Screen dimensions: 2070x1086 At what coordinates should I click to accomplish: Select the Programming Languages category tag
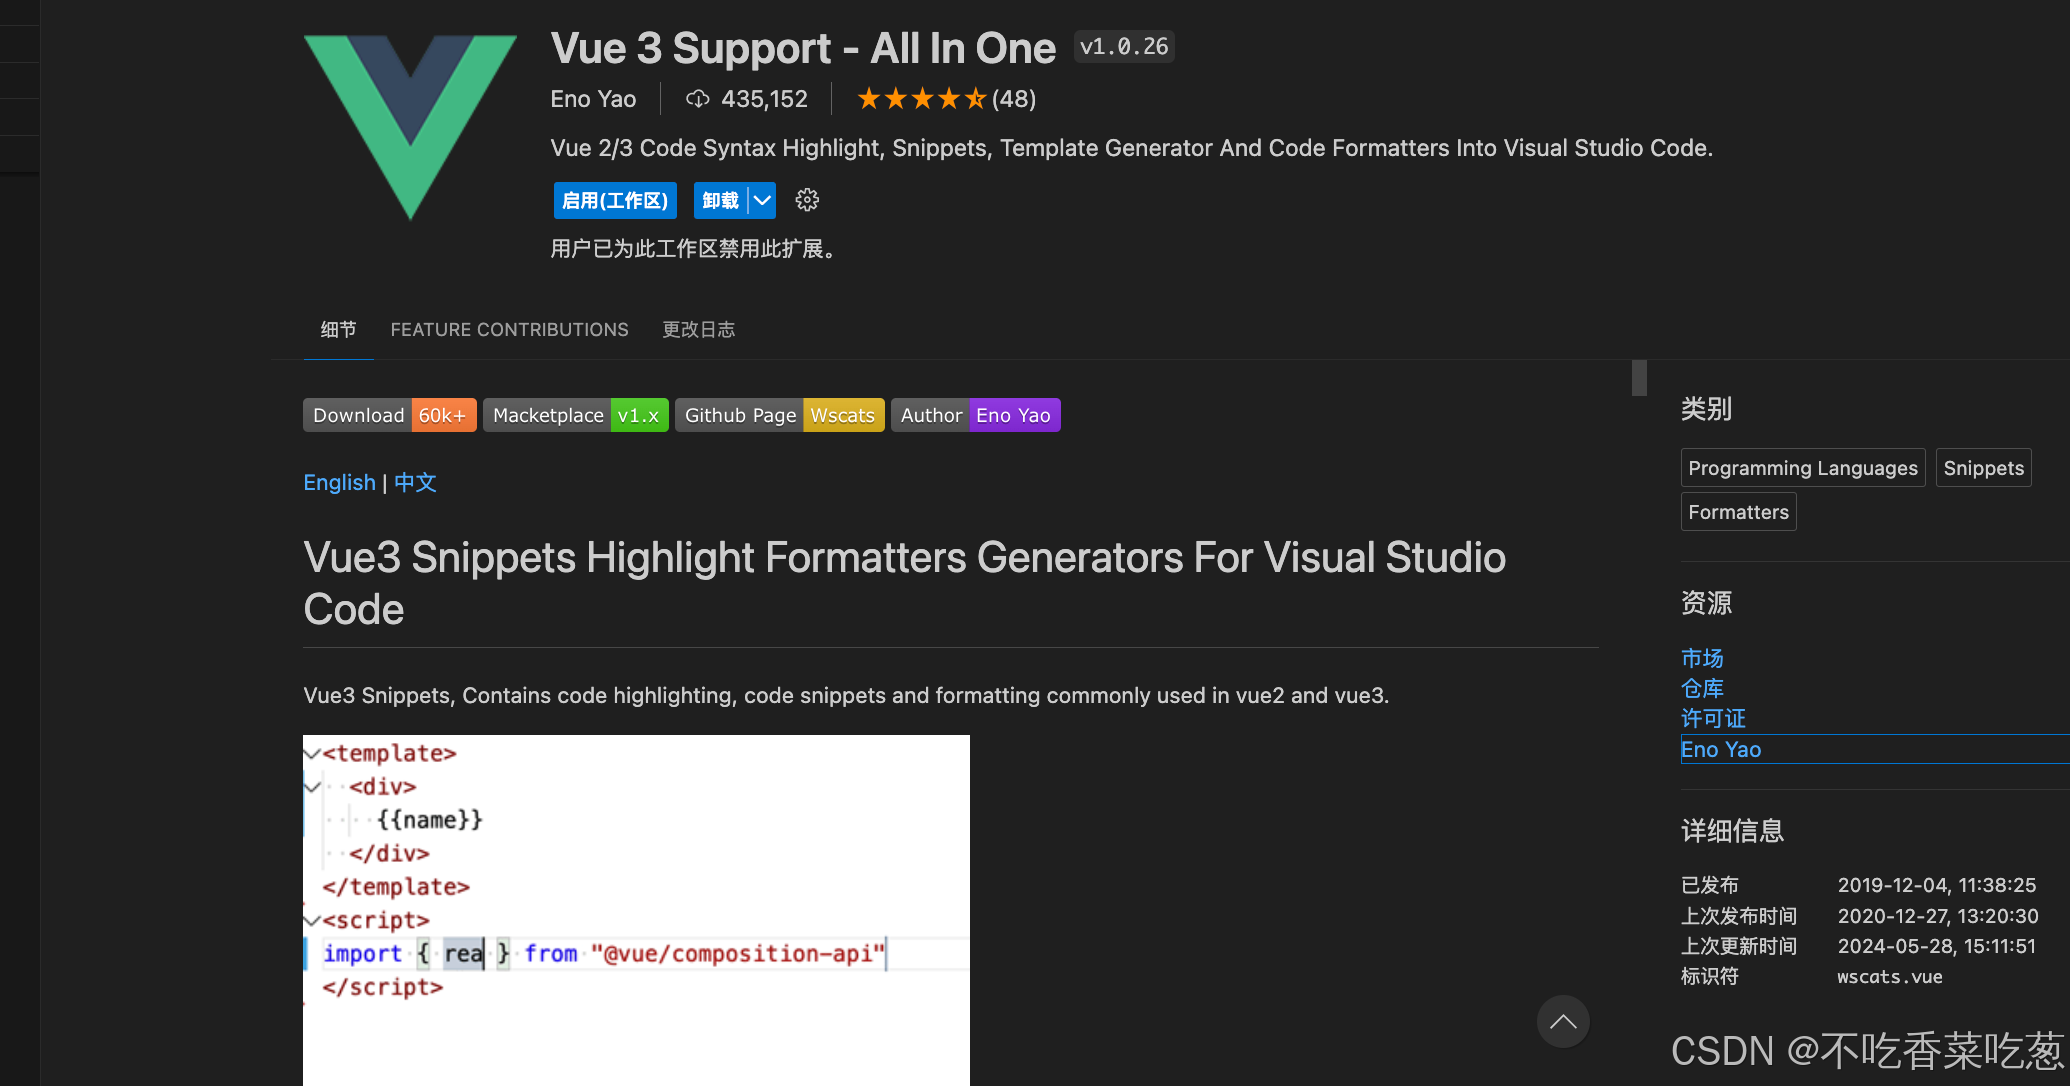pos(1803,468)
